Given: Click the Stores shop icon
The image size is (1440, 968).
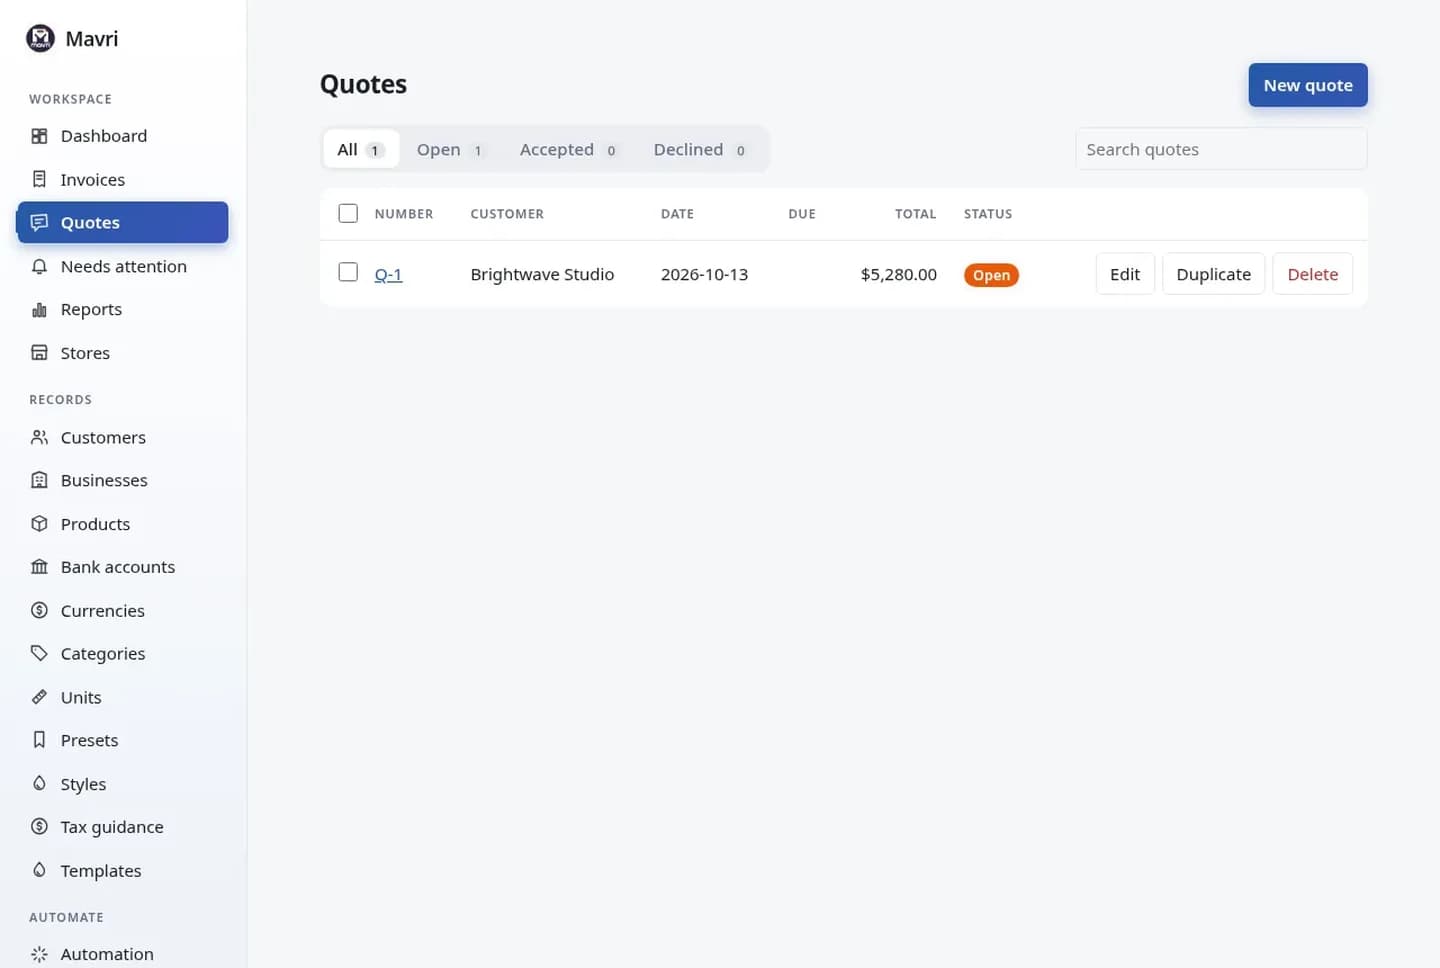Looking at the screenshot, I should (39, 353).
